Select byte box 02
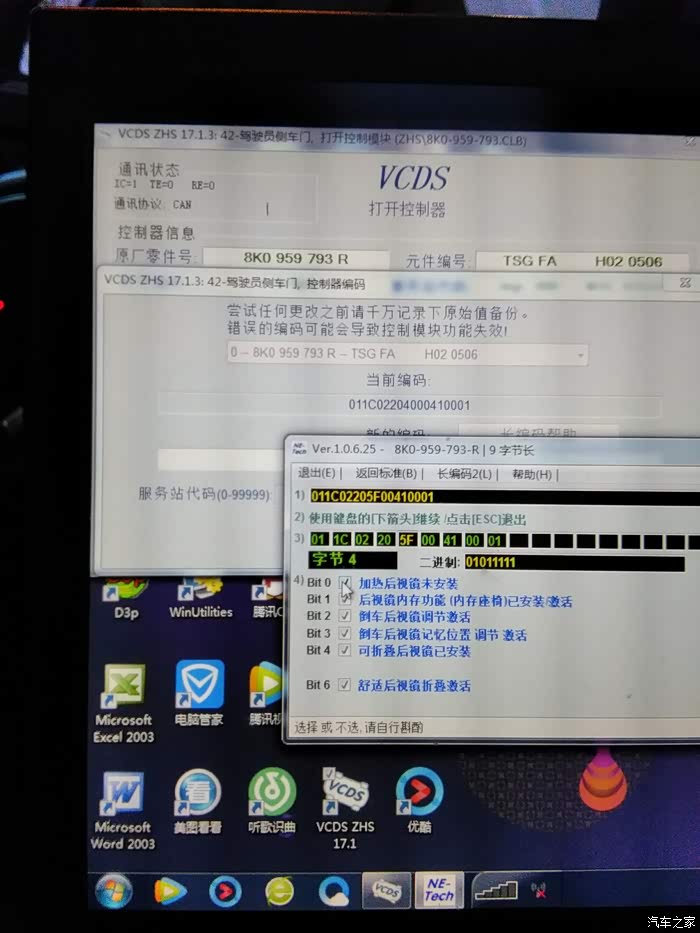 point(362,540)
